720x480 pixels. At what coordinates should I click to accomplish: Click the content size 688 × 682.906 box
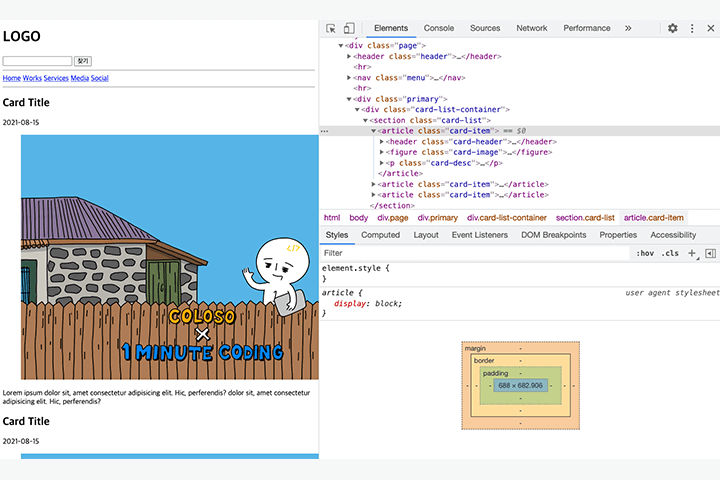coord(520,385)
